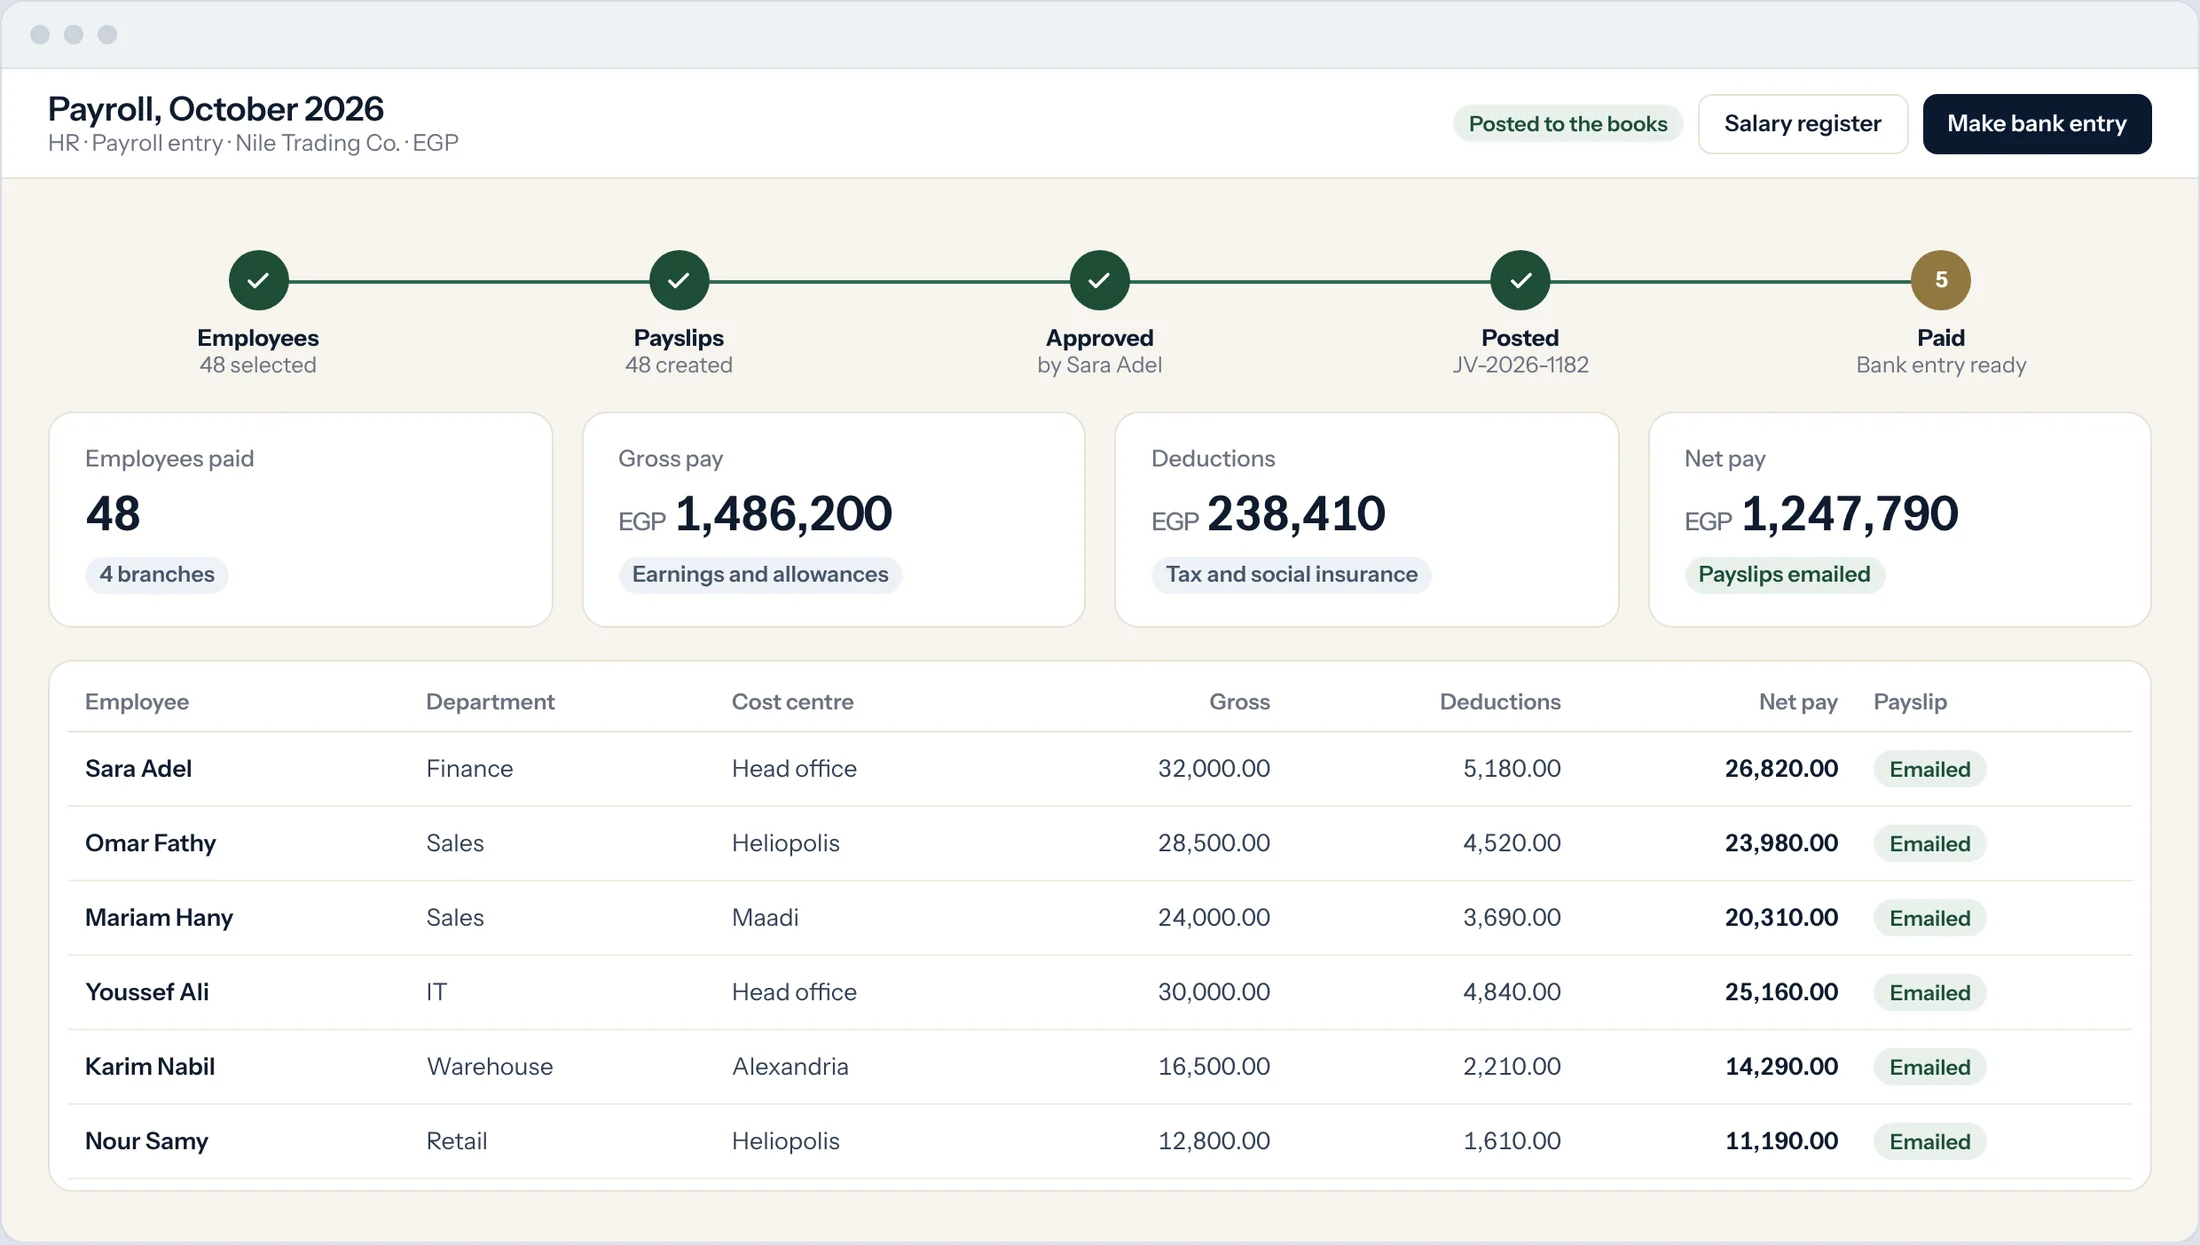Image resolution: width=2200 pixels, height=1245 pixels.
Task: Sort by the Department column header
Action: [490, 702]
